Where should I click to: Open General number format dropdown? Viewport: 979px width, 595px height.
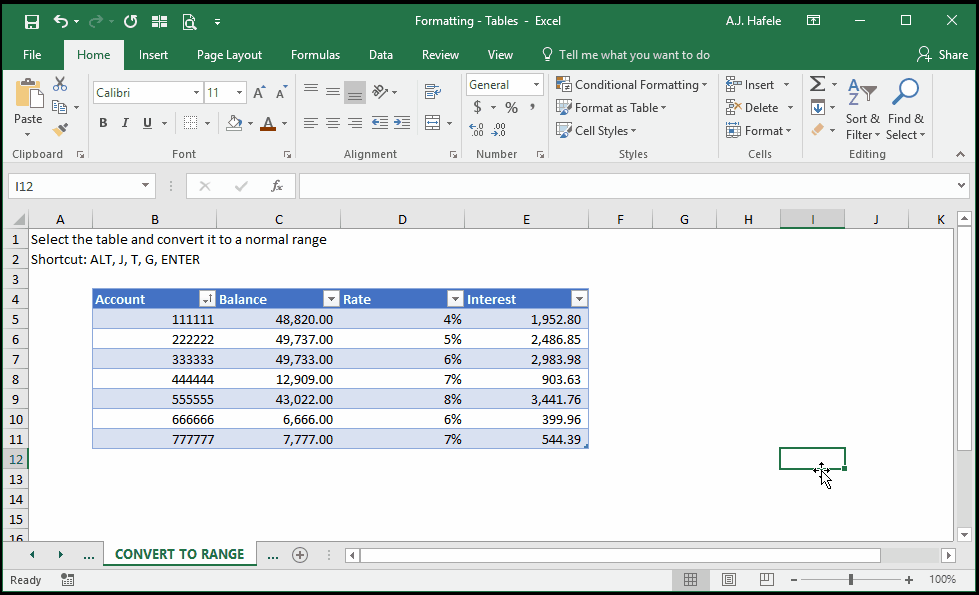pos(536,84)
